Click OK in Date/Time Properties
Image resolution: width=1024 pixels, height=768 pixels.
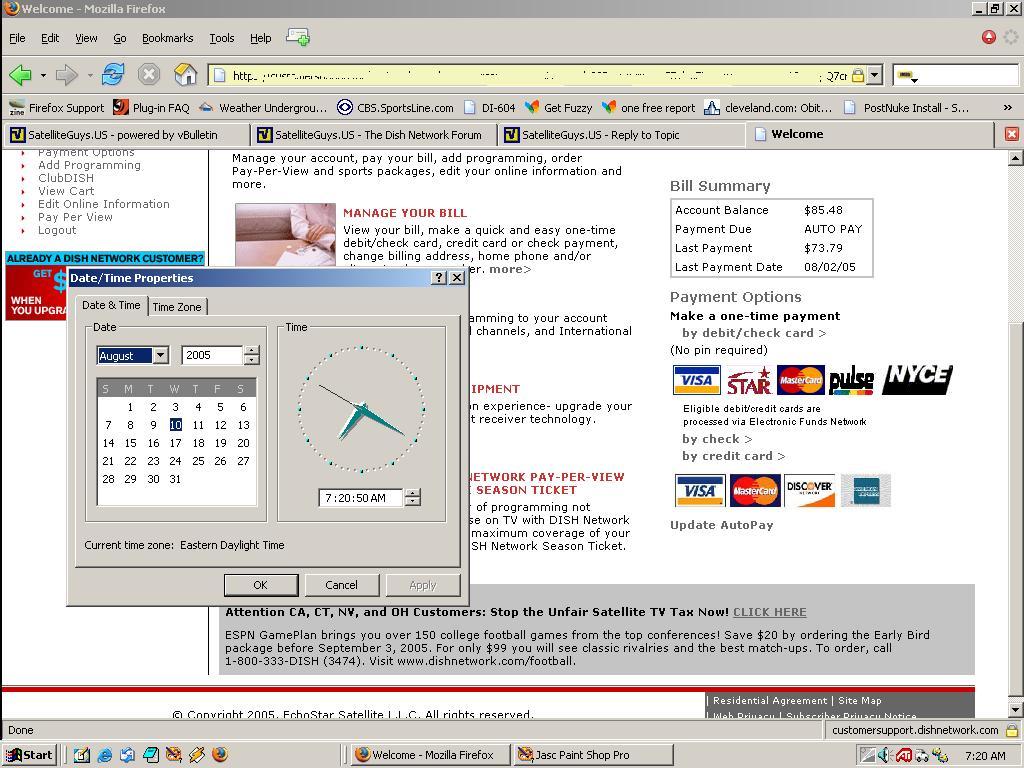[x=261, y=585]
